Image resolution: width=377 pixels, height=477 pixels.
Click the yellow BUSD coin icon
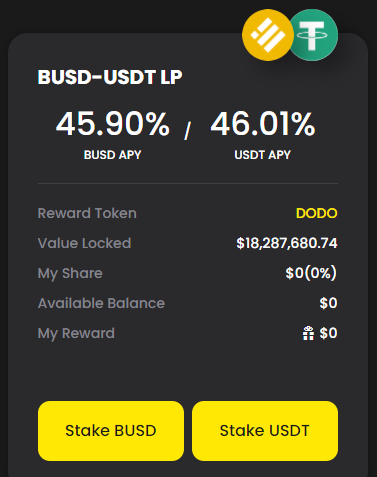point(268,35)
